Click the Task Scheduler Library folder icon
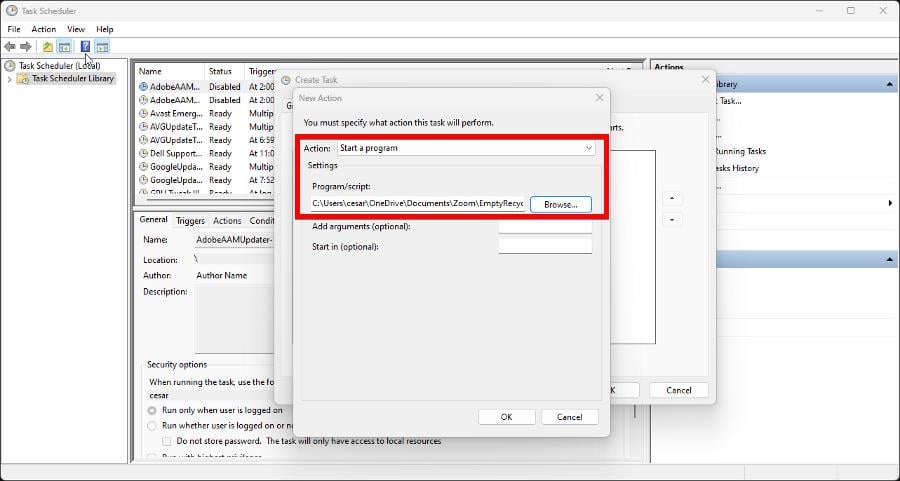The image size is (900, 481). point(23,79)
